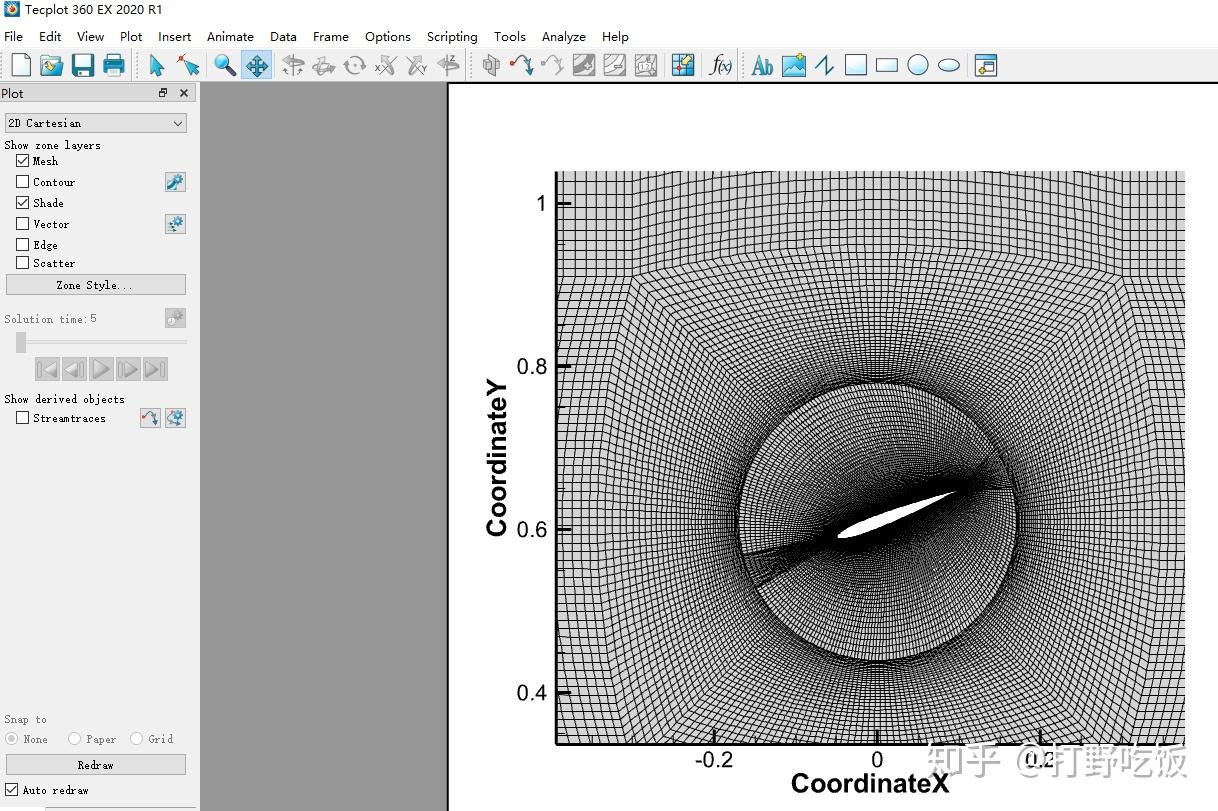Click the Z-axis rotate tool icon
The image size is (1218, 811).
coord(449,66)
